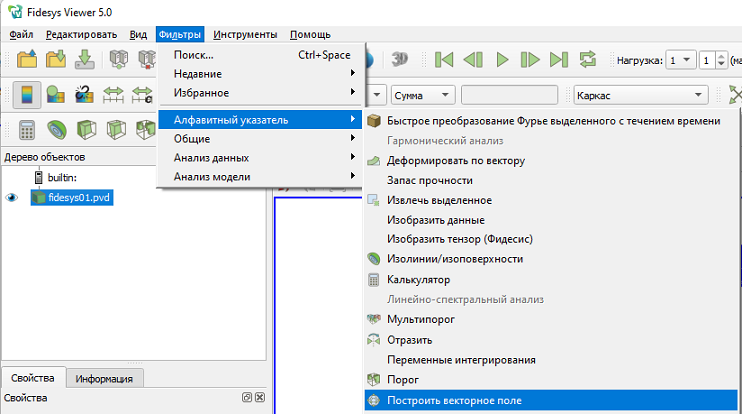
Task: Open the Нагрузка load number dropdown
Action: pos(680,60)
